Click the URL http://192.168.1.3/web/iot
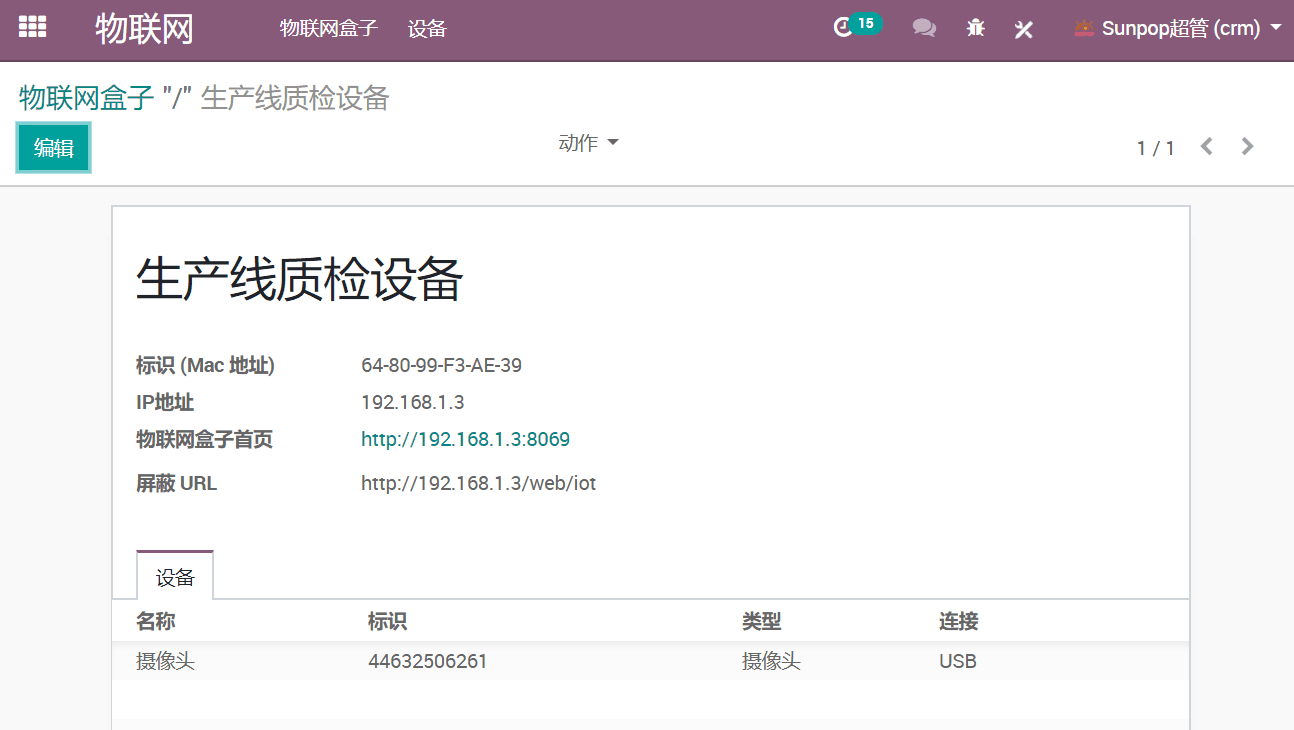Viewport: 1294px width, 730px height. pyautogui.click(x=478, y=484)
